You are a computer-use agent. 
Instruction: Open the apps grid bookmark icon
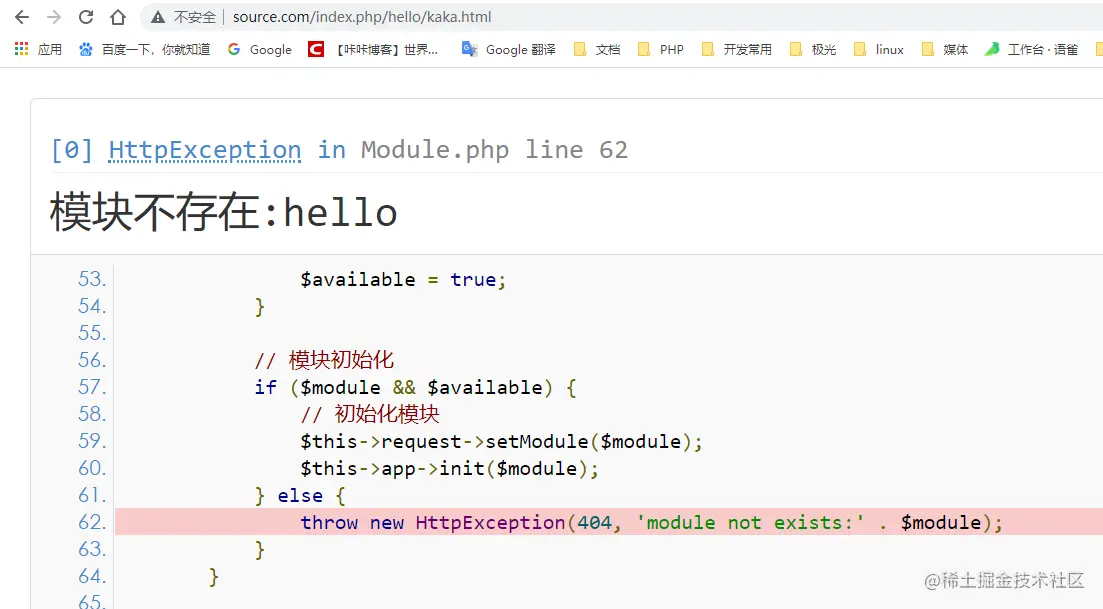pos(22,49)
